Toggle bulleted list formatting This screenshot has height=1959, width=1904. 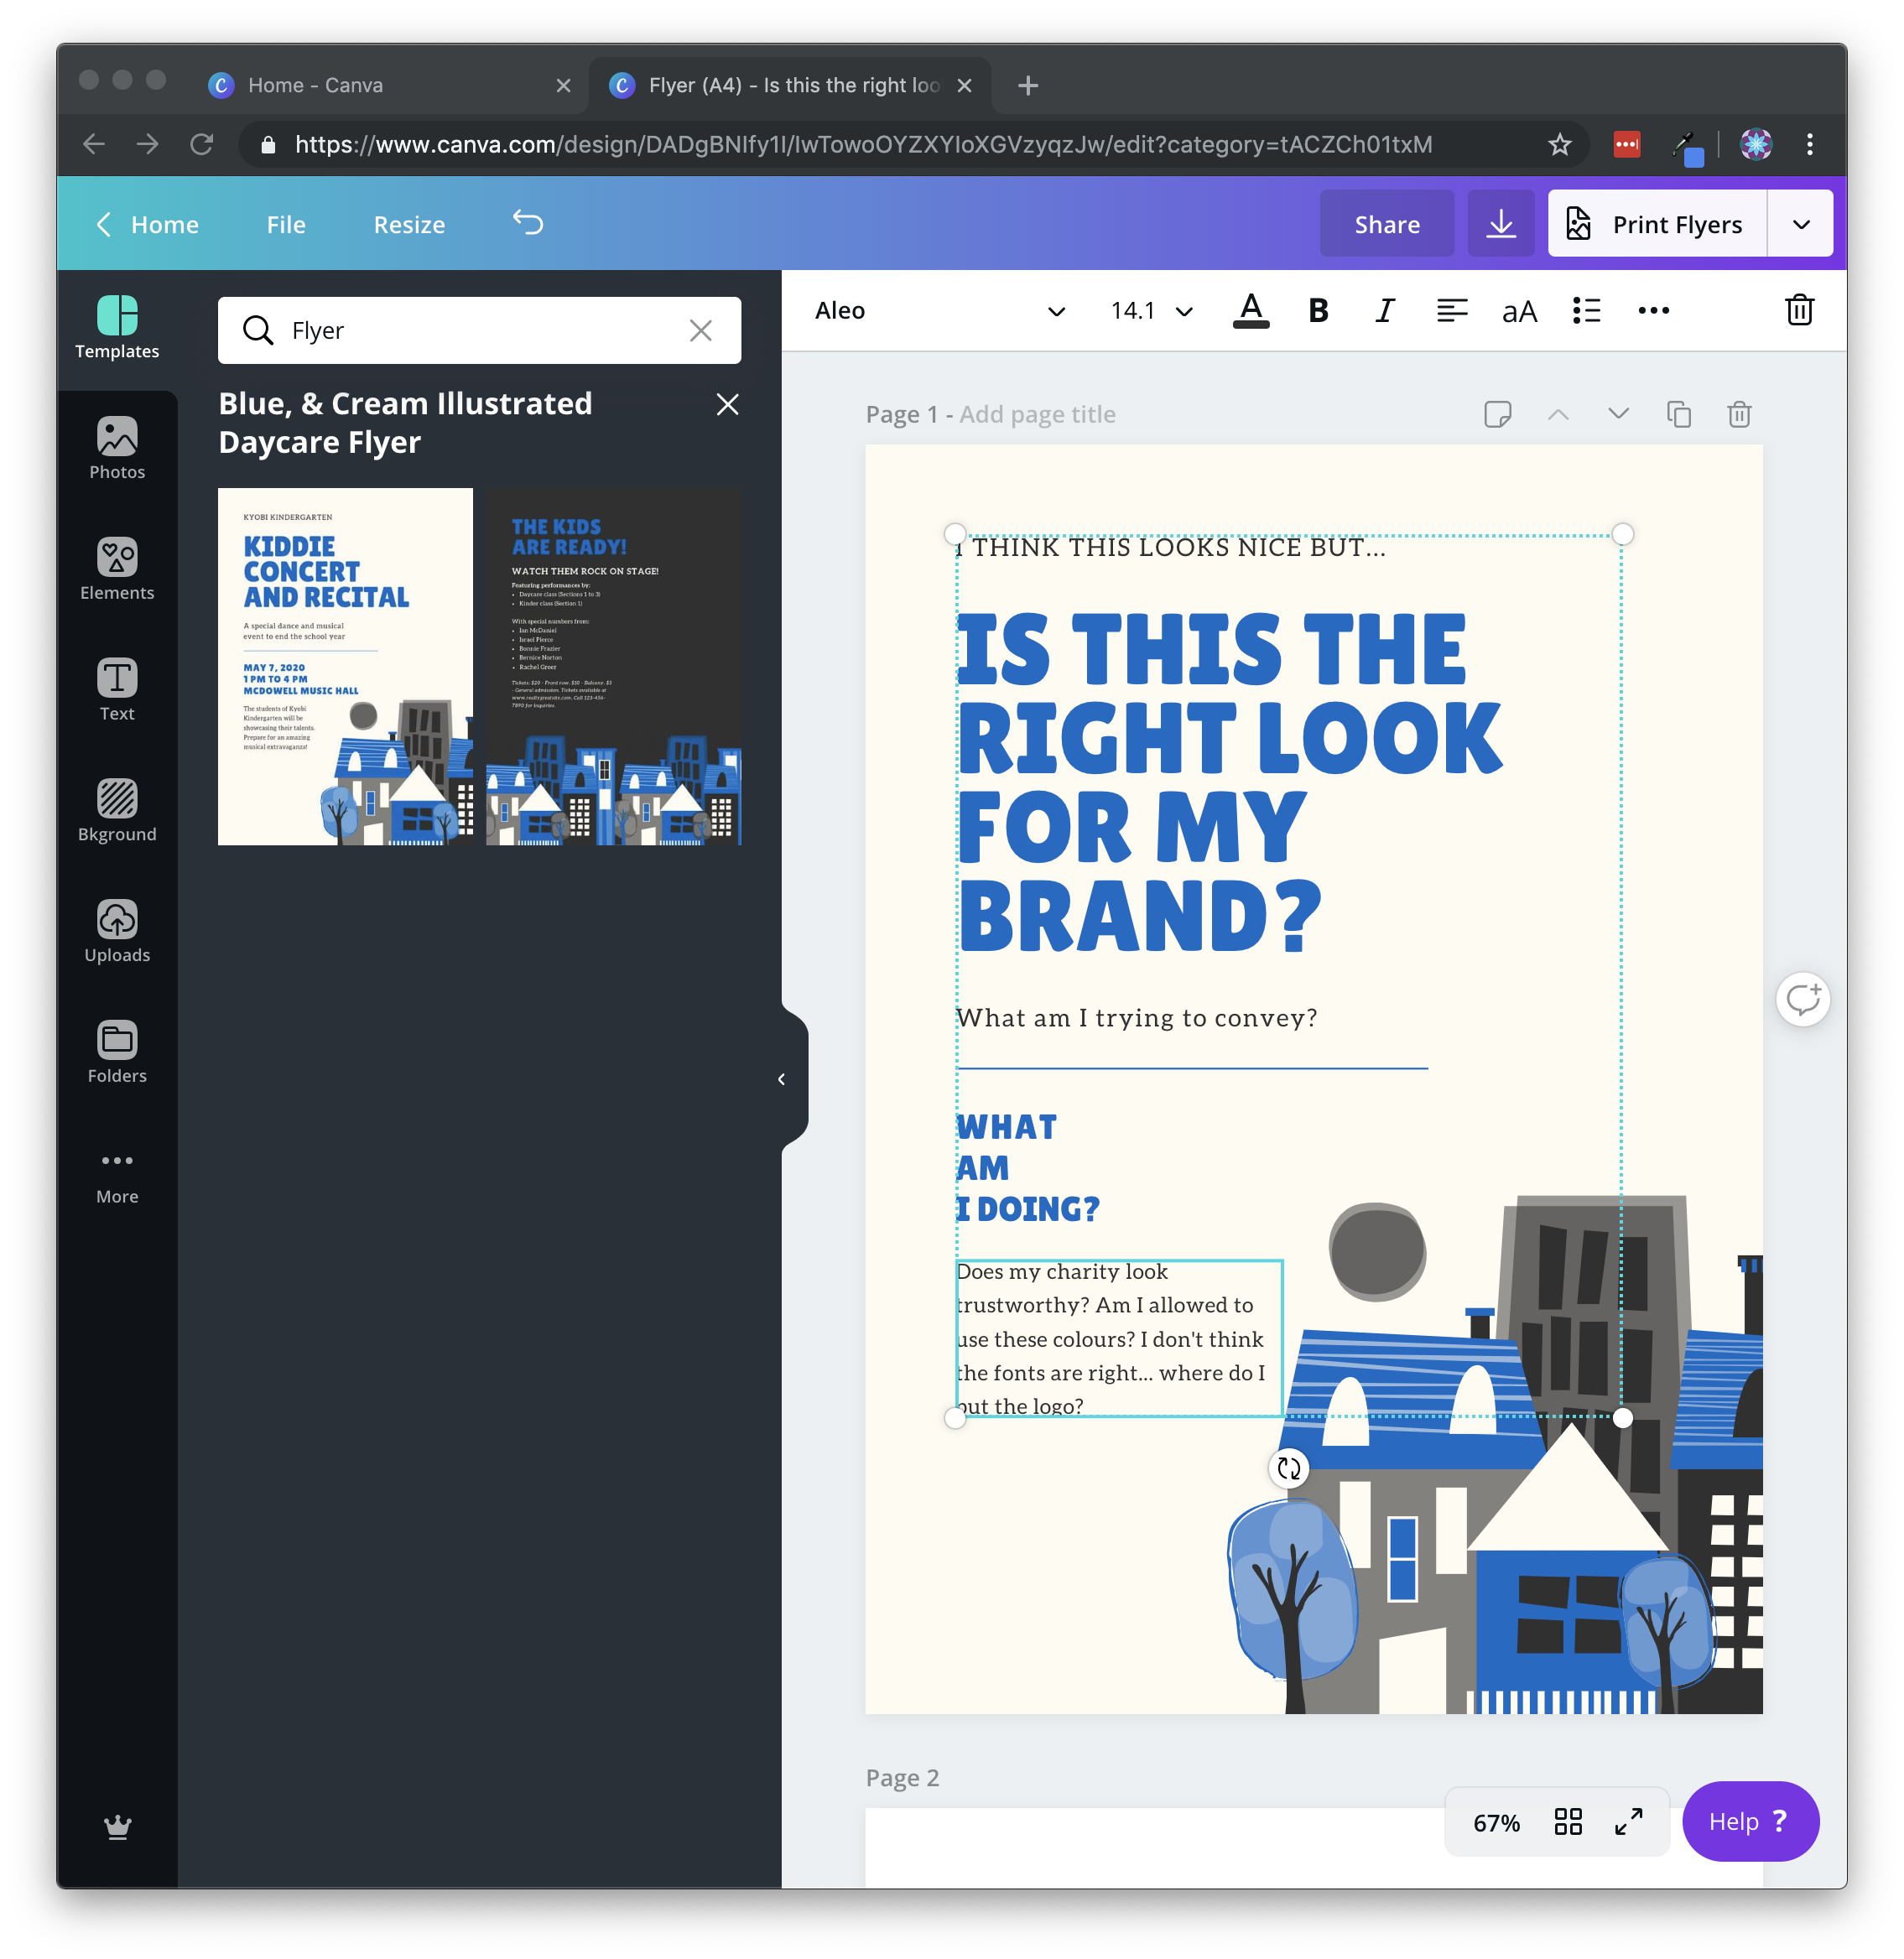[x=1586, y=311]
